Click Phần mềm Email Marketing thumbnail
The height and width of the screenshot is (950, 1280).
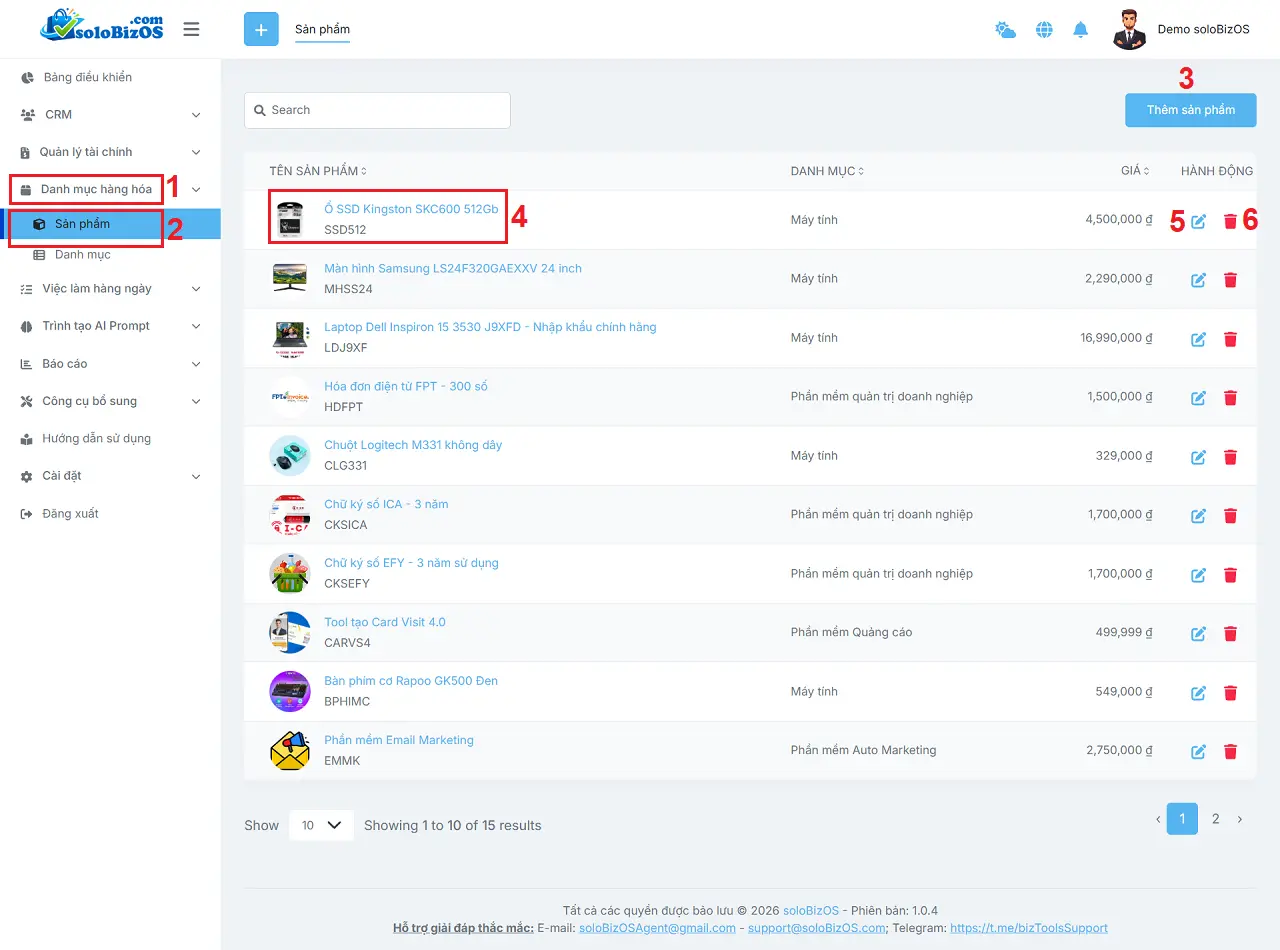[x=290, y=751]
